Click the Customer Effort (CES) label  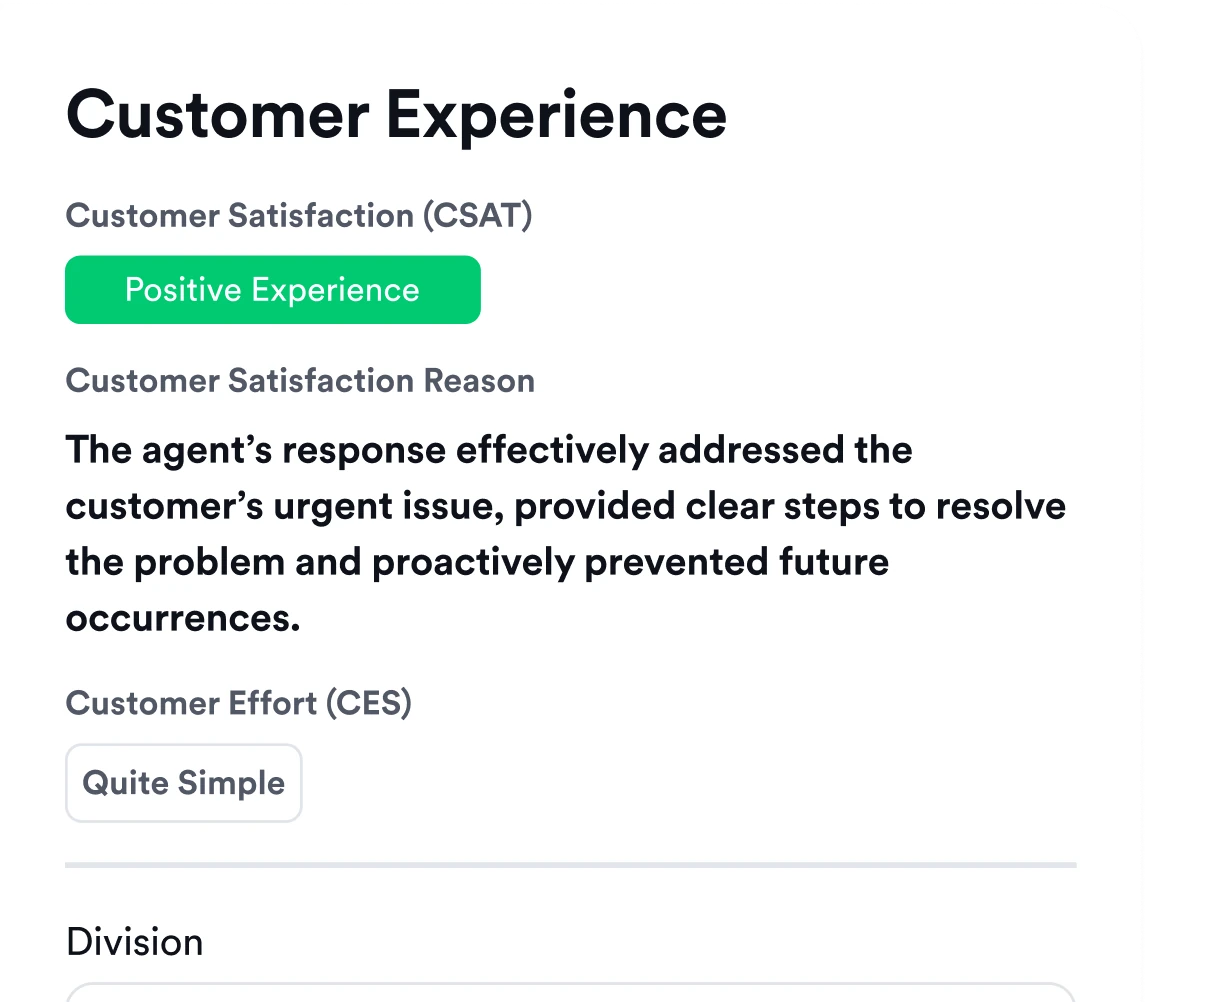[x=238, y=703]
